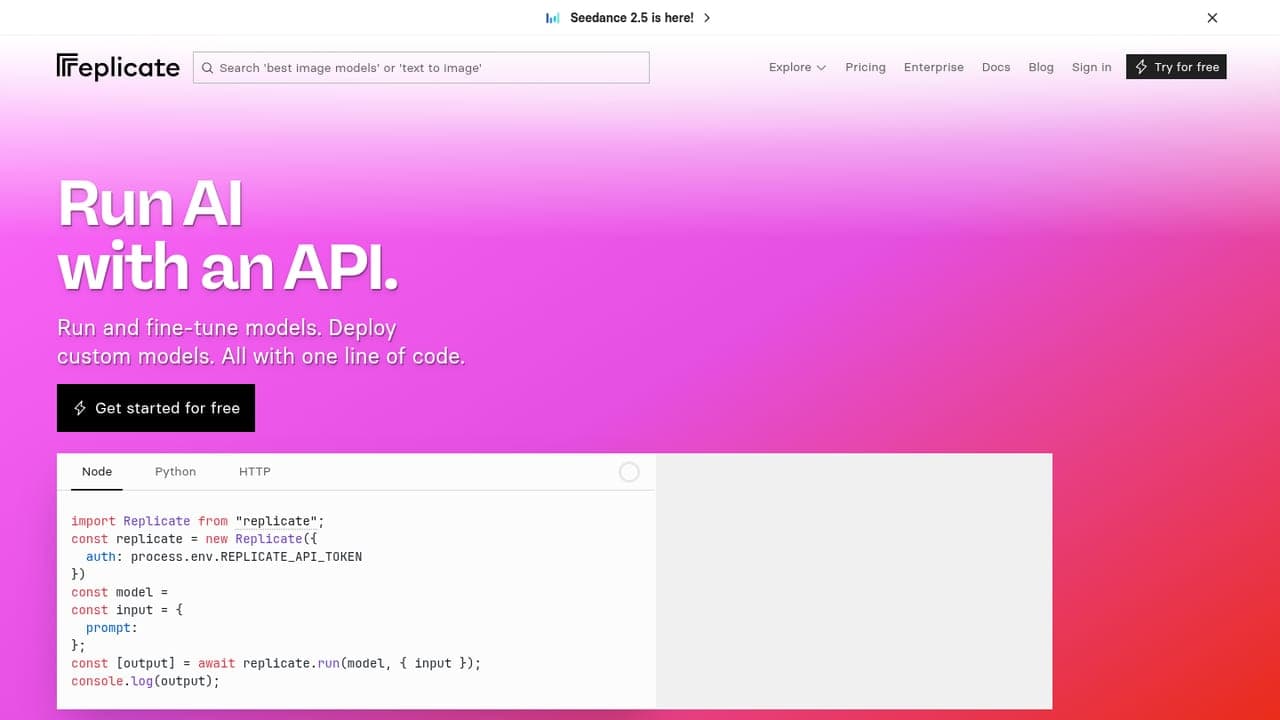Switch to the Python code tab
The height and width of the screenshot is (720, 1280).
coord(175,472)
